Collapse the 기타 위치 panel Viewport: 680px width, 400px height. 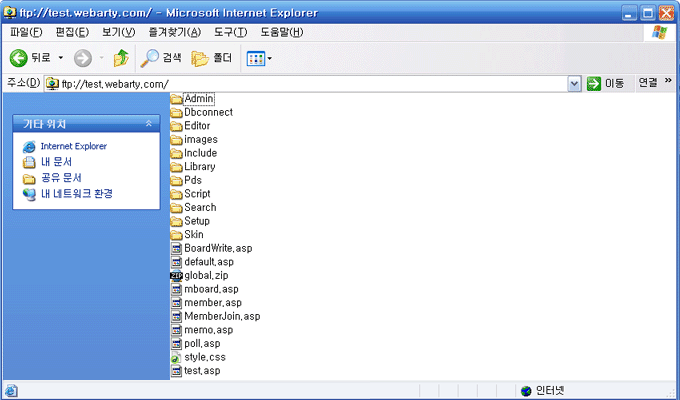coord(148,124)
